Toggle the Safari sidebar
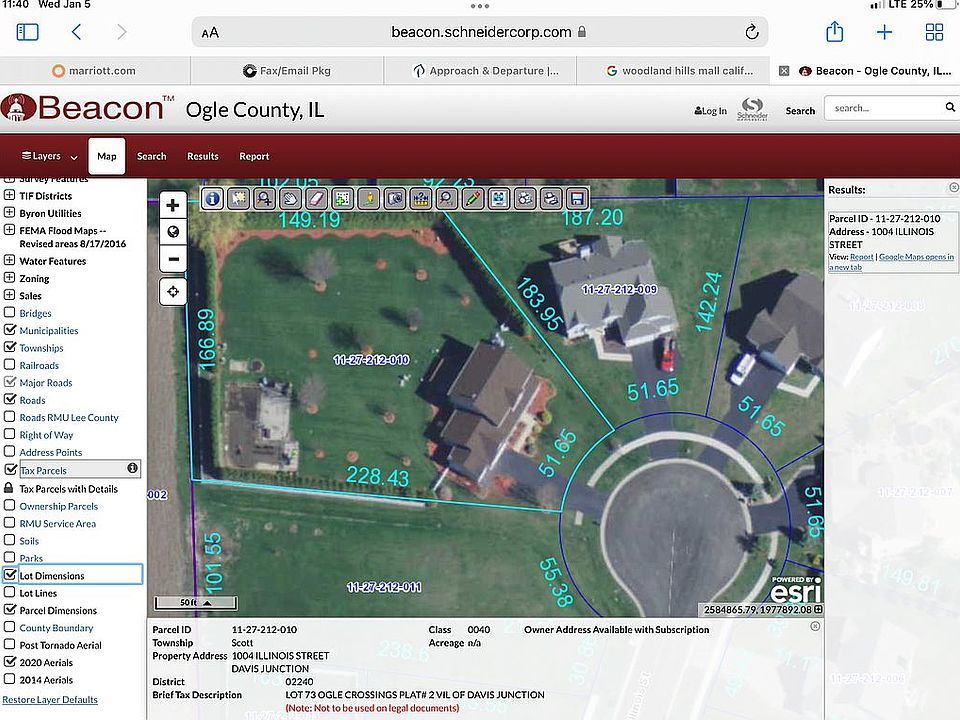 tap(27, 32)
